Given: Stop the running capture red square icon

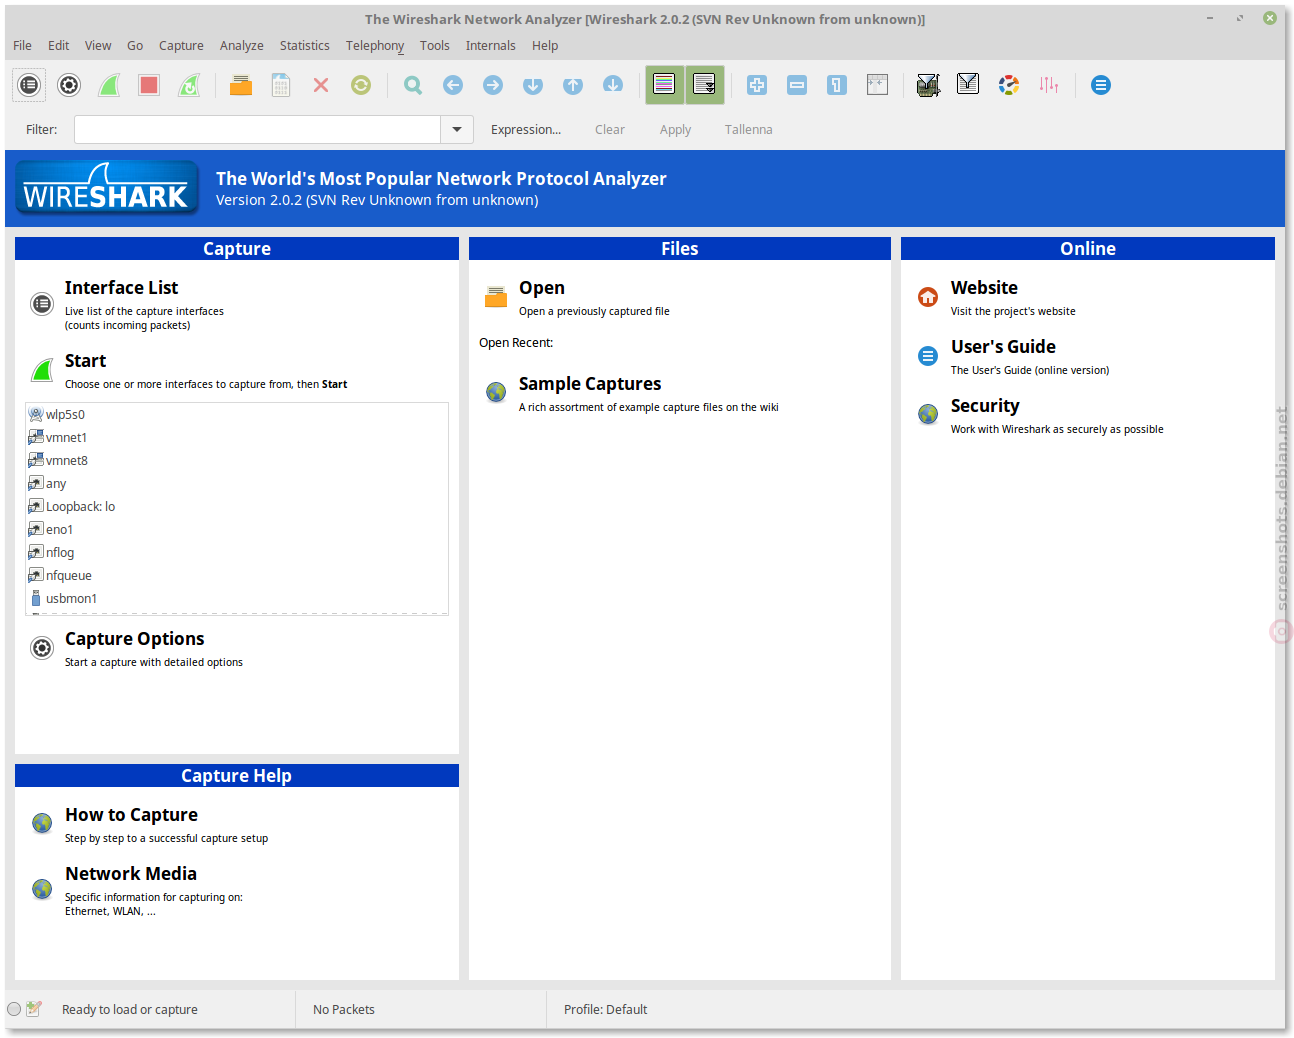Looking at the screenshot, I should (x=149, y=85).
